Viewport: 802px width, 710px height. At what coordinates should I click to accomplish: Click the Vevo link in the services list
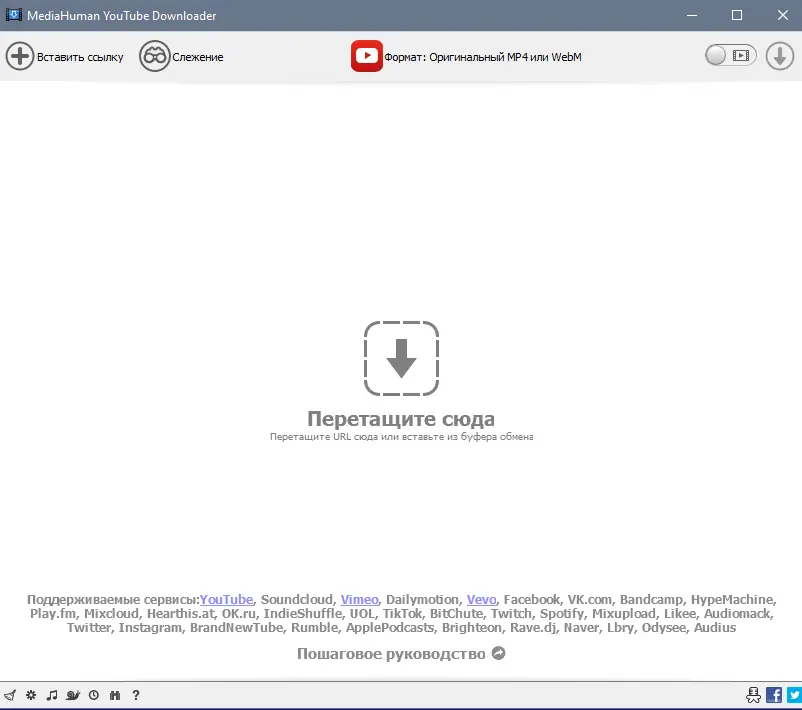[x=481, y=599]
